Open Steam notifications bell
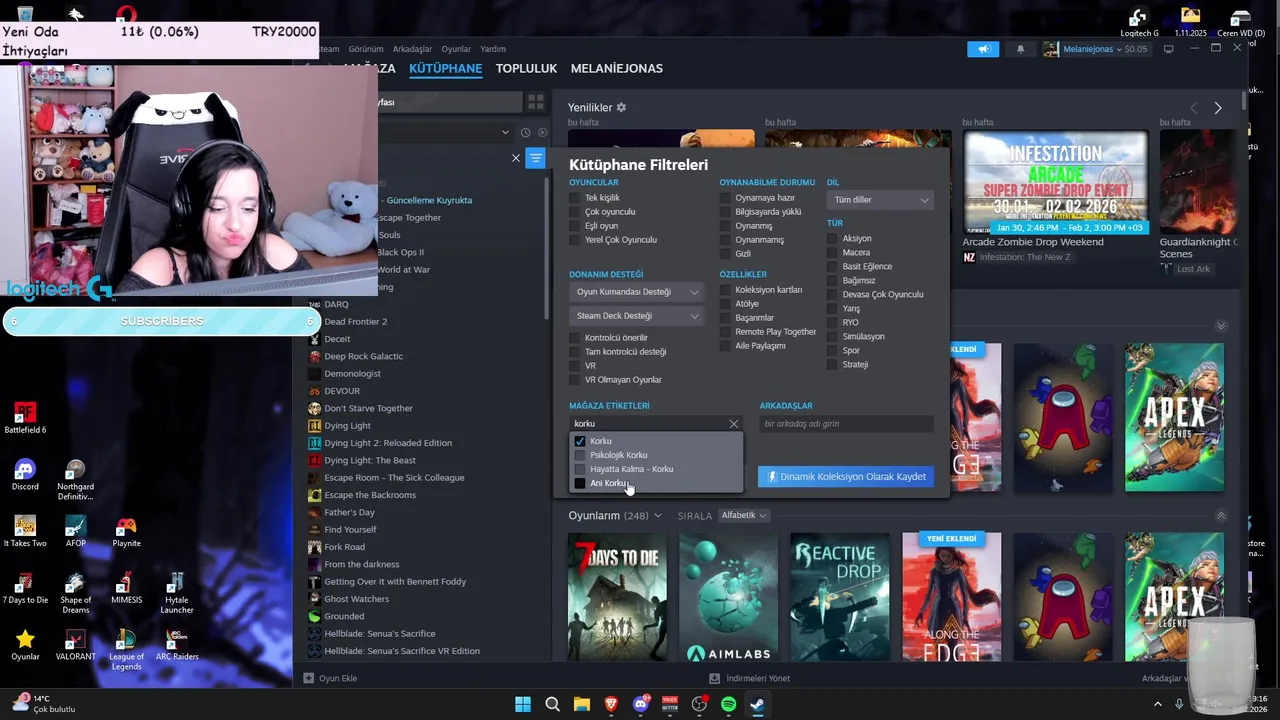This screenshot has width=1280, height=720. click(1020, 49)
